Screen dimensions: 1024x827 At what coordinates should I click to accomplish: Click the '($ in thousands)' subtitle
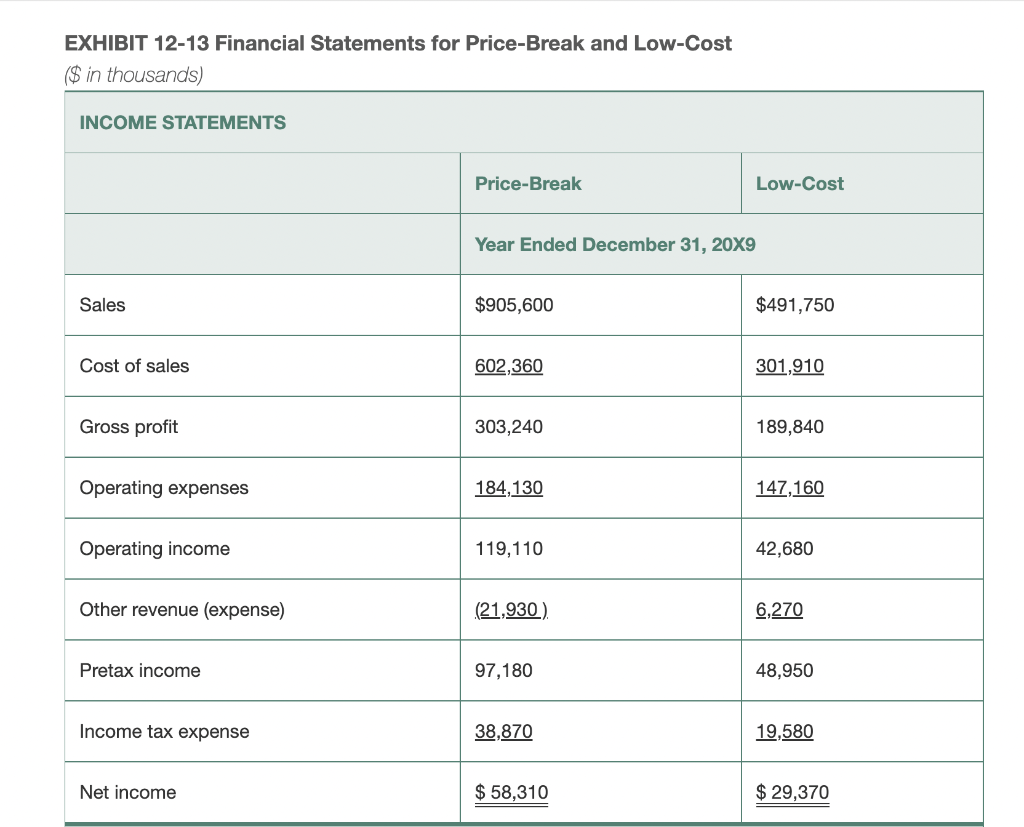click(x=134, y=74)
